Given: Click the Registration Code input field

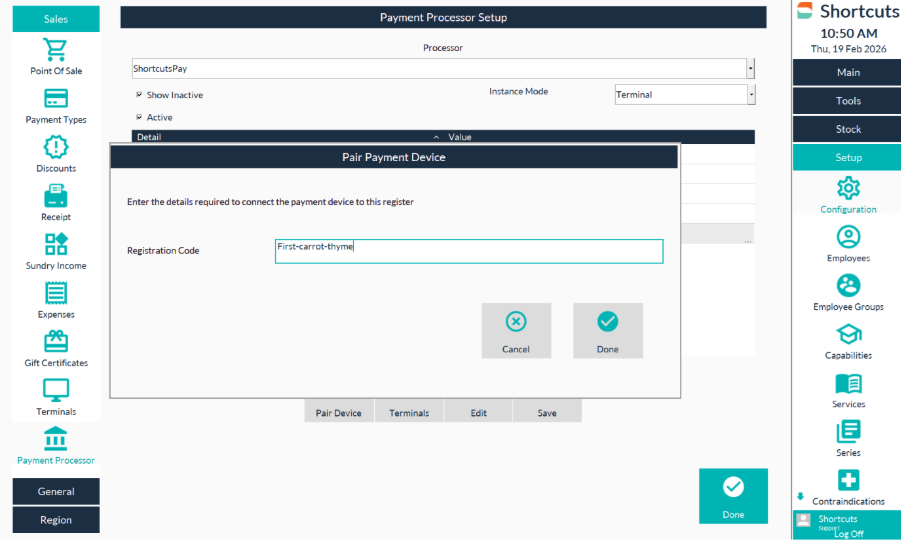Looking at the screenshot, I should click(x=469, y=251).
